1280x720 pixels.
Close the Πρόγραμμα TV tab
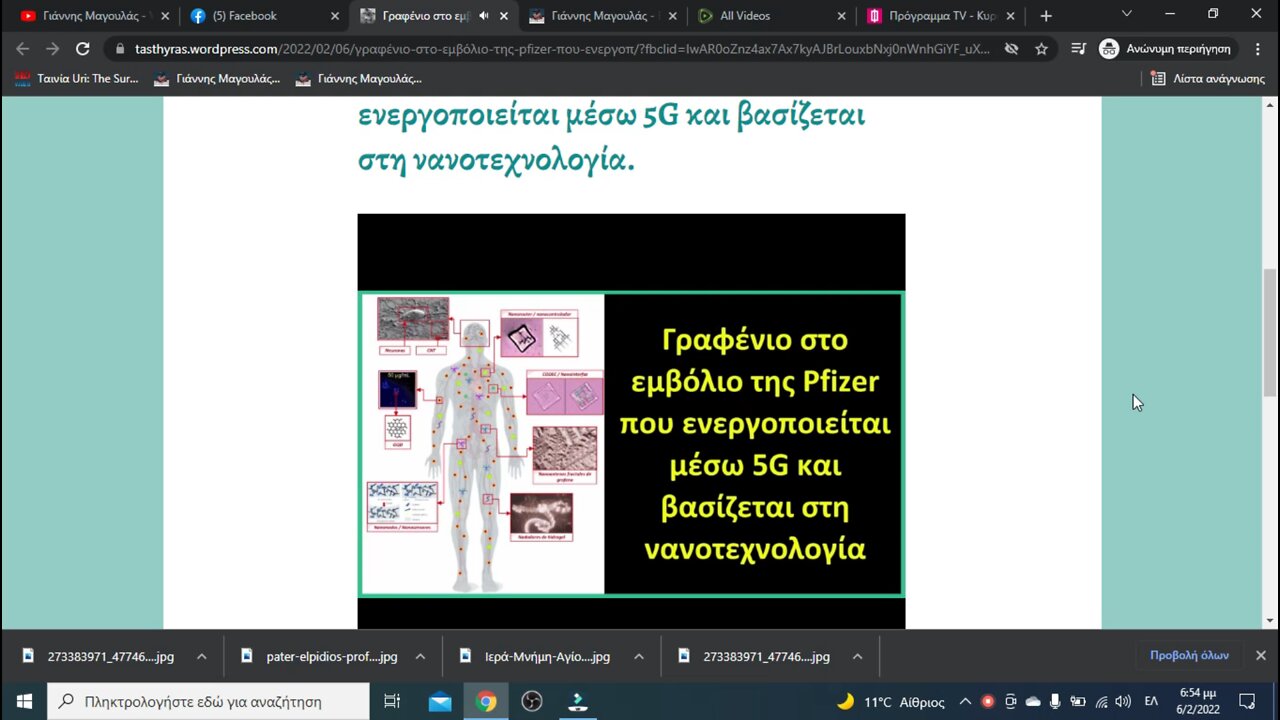click(x=1010, y=16)
